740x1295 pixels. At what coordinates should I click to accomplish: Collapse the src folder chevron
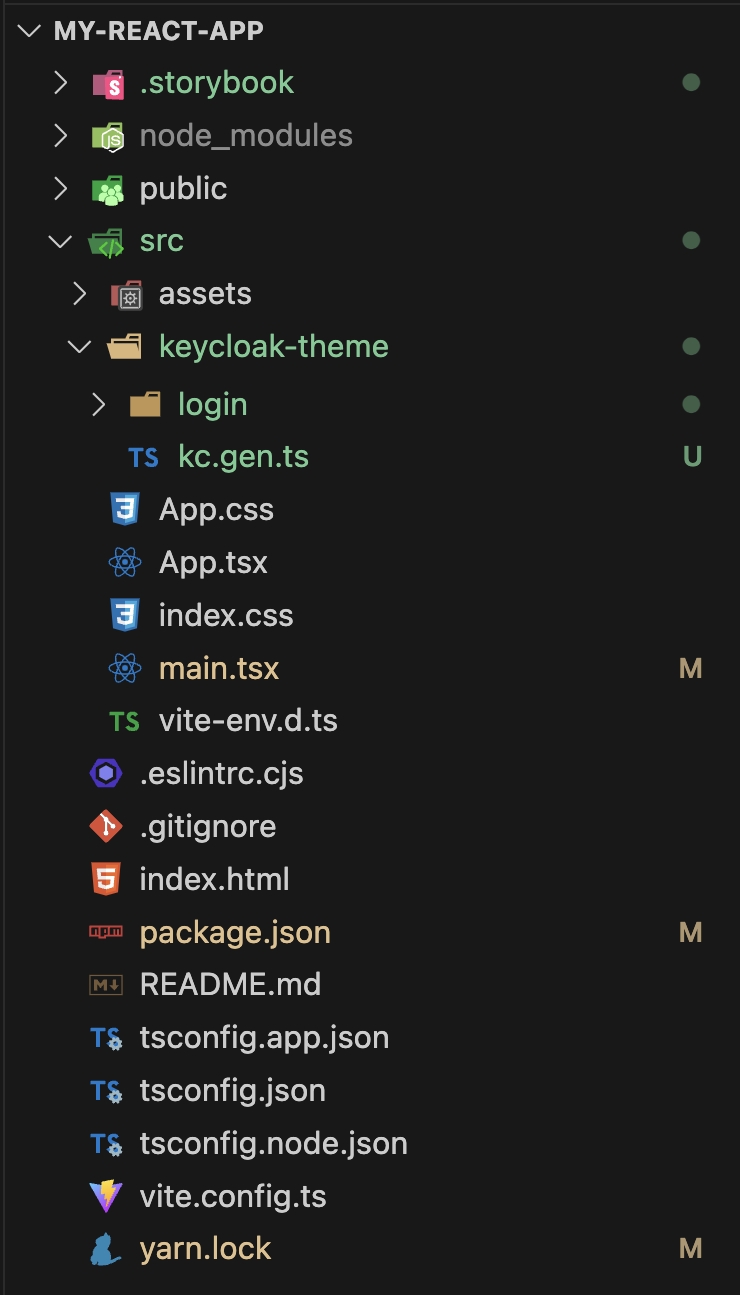coord(61,242)
